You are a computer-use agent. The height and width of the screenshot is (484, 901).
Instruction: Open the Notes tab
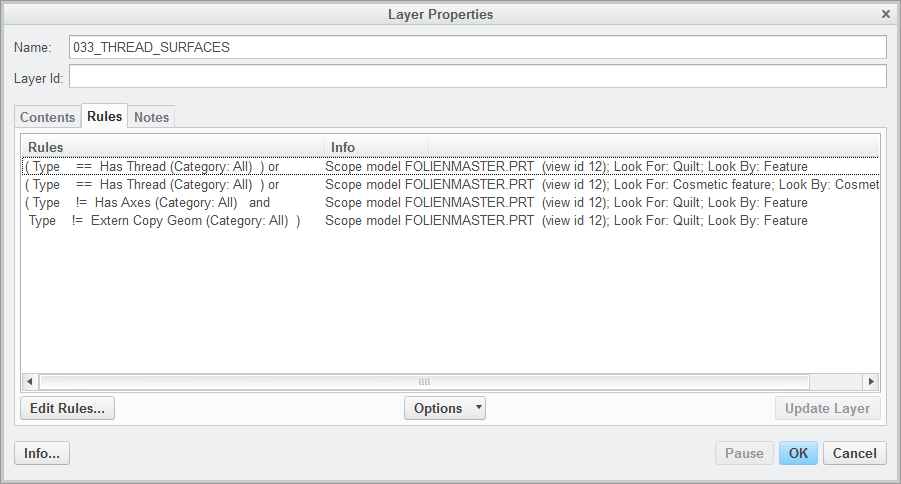pyautogui.click(x=152, y=117)
